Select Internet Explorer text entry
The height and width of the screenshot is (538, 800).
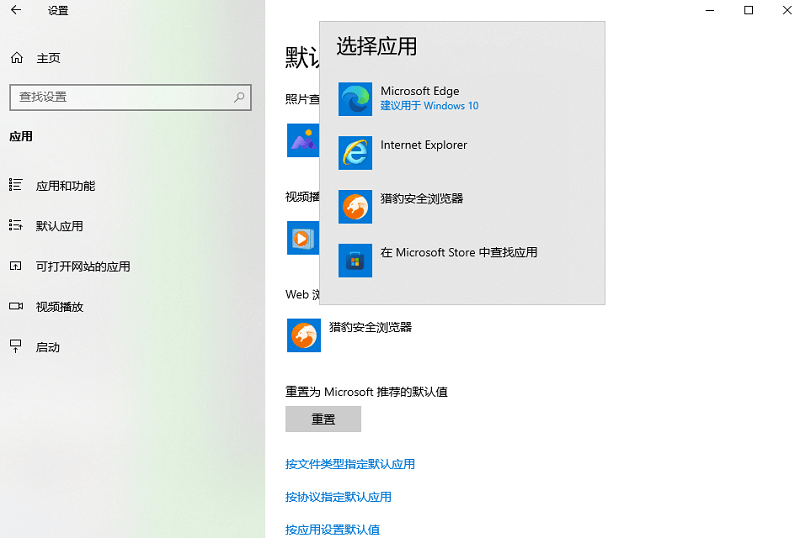[424, 145]
